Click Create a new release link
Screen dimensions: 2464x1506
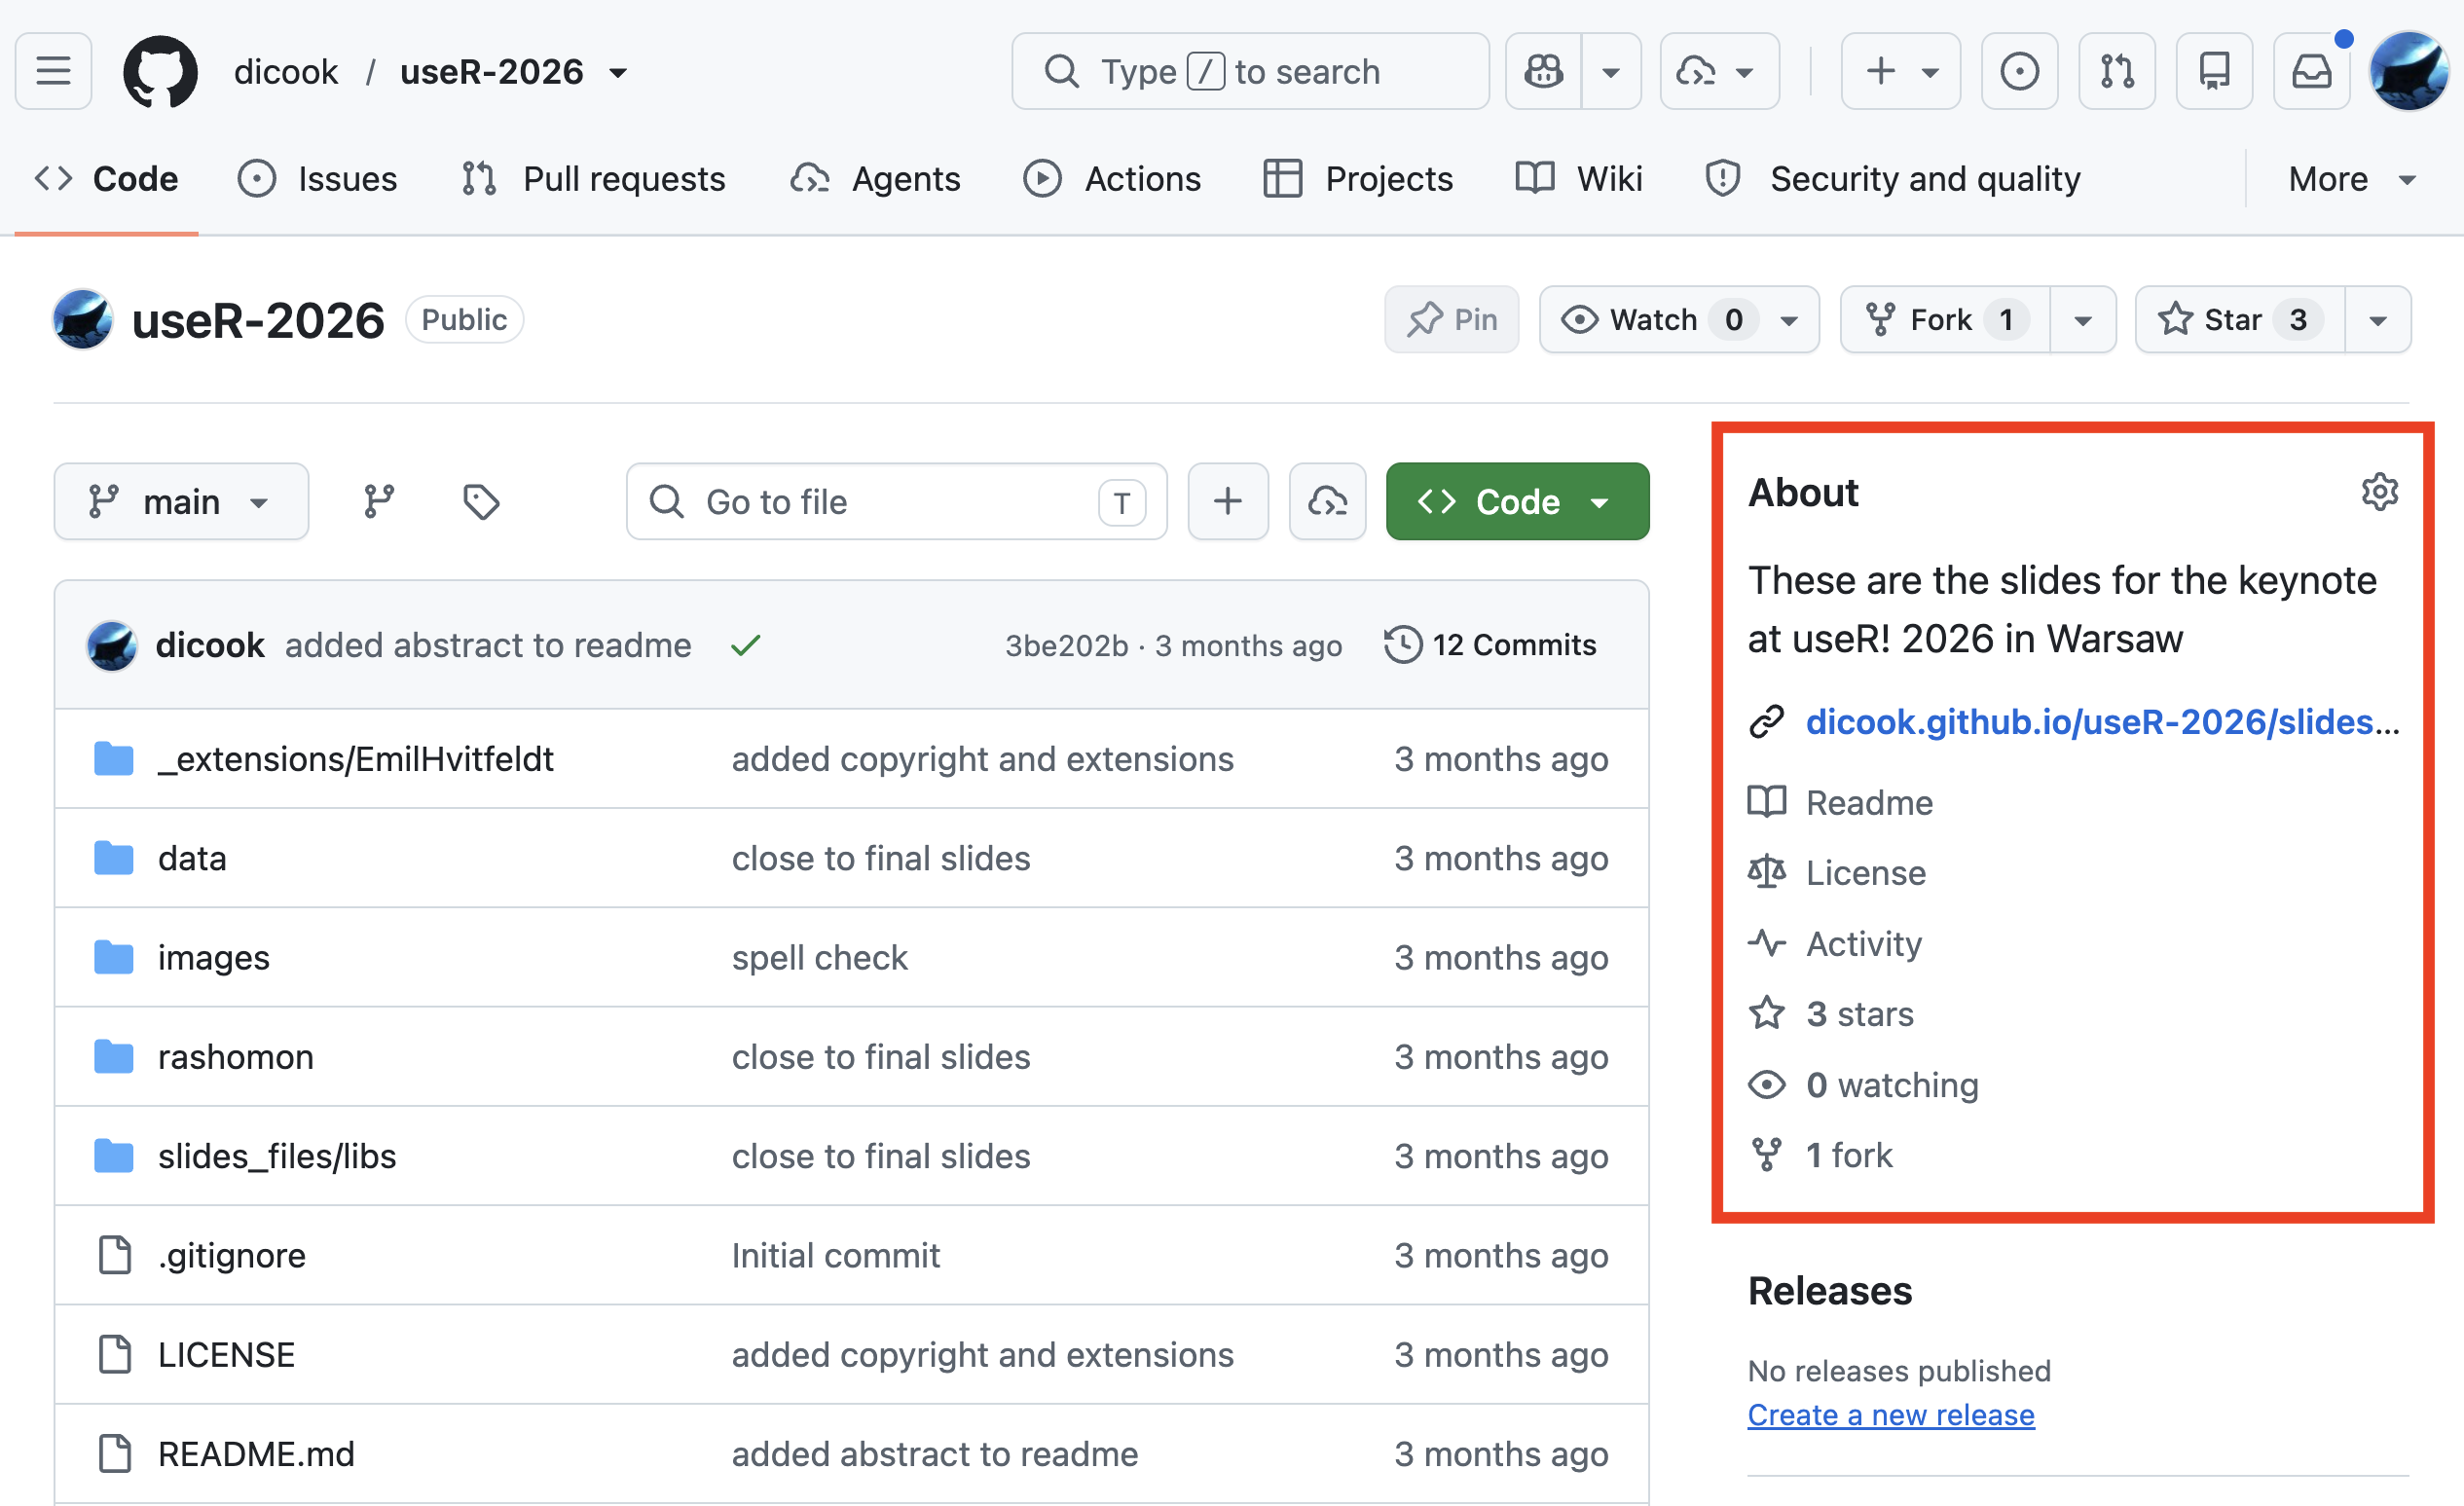pos(1891,1415)
